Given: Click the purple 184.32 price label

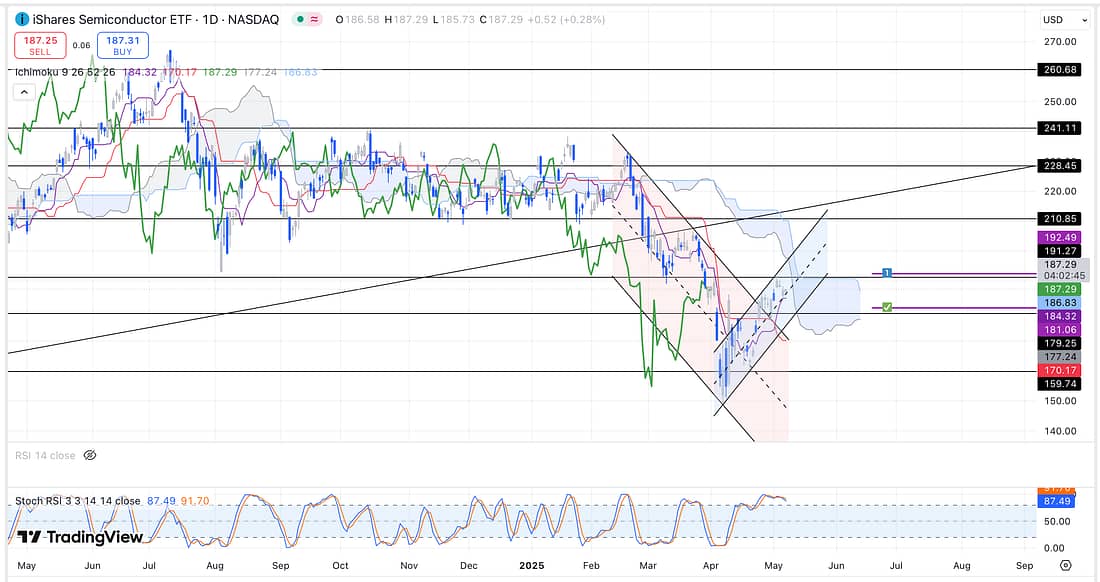Looking at the screenshot, I should pos(1061,316).
